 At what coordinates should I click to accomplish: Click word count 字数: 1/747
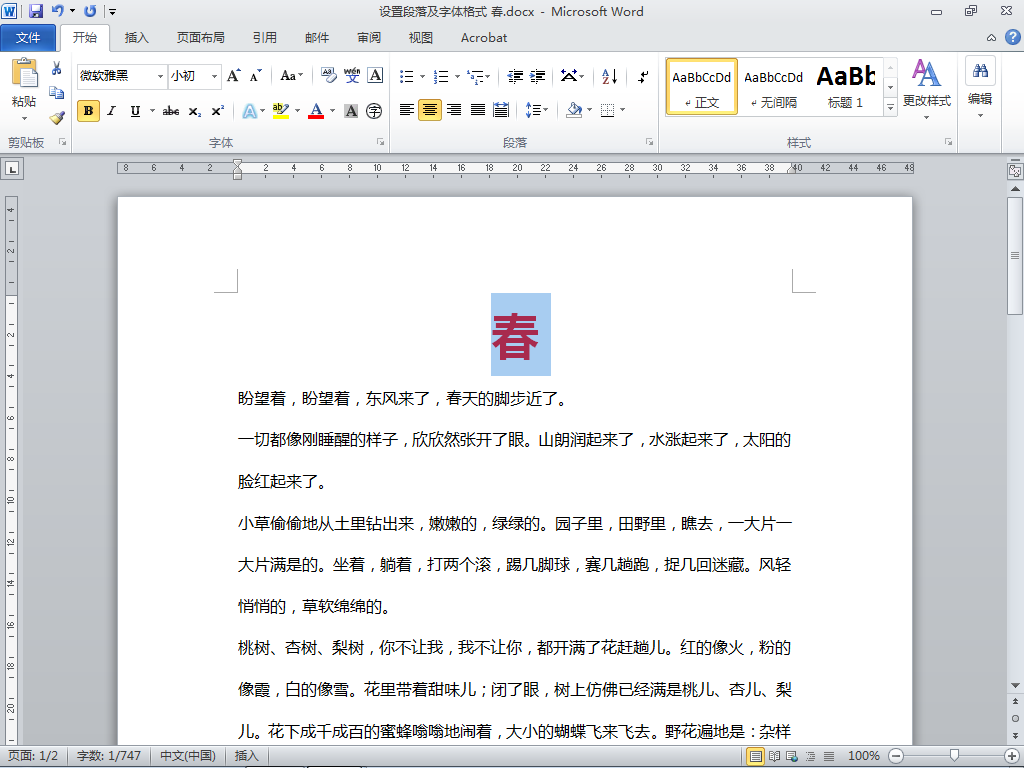[x=109, y=756]
